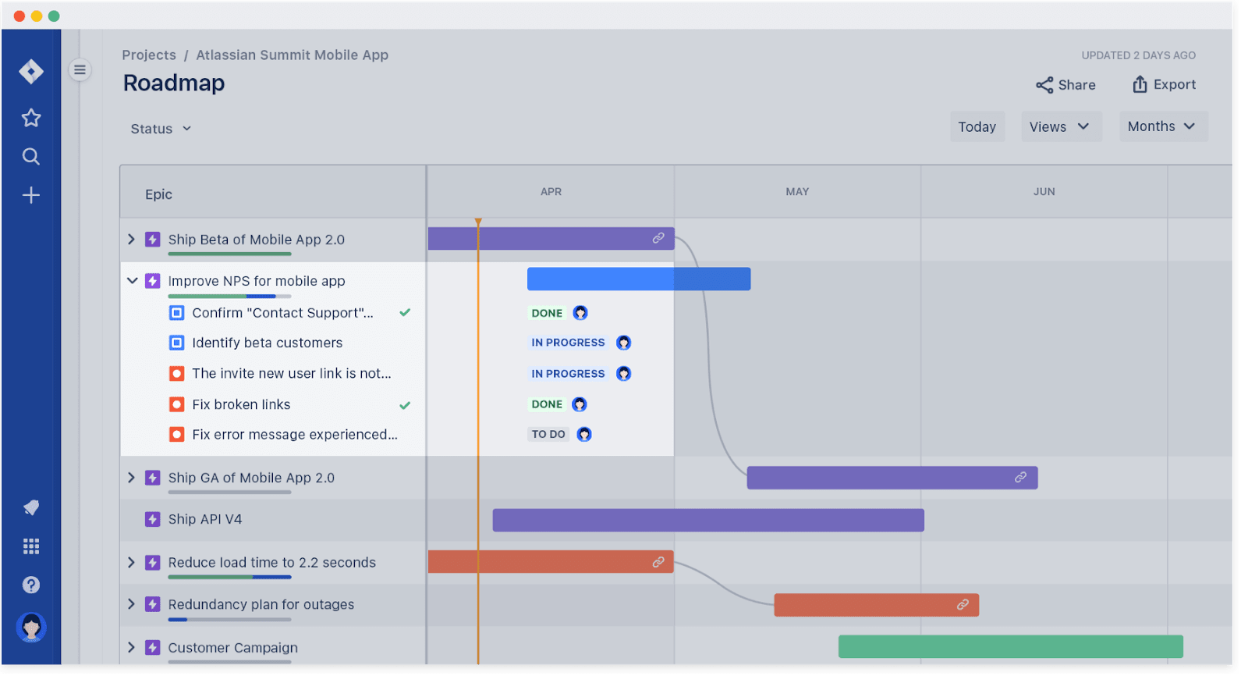
Task: Open the notifications megaphone icon in the sidebar
Action: [x=31, y=508]
